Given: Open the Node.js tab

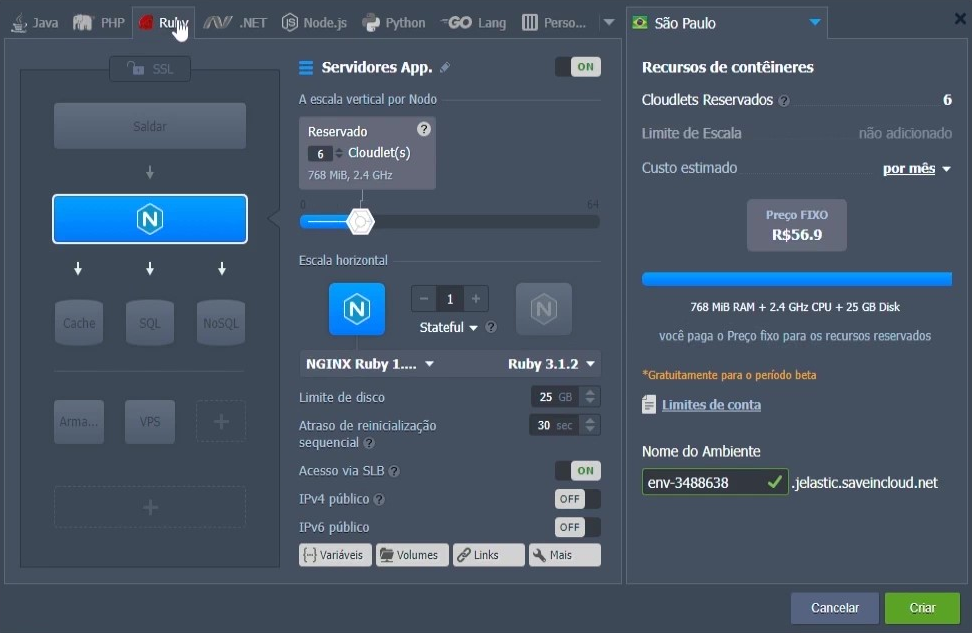Looking at the screenshot, I should (x=314, y=23).
